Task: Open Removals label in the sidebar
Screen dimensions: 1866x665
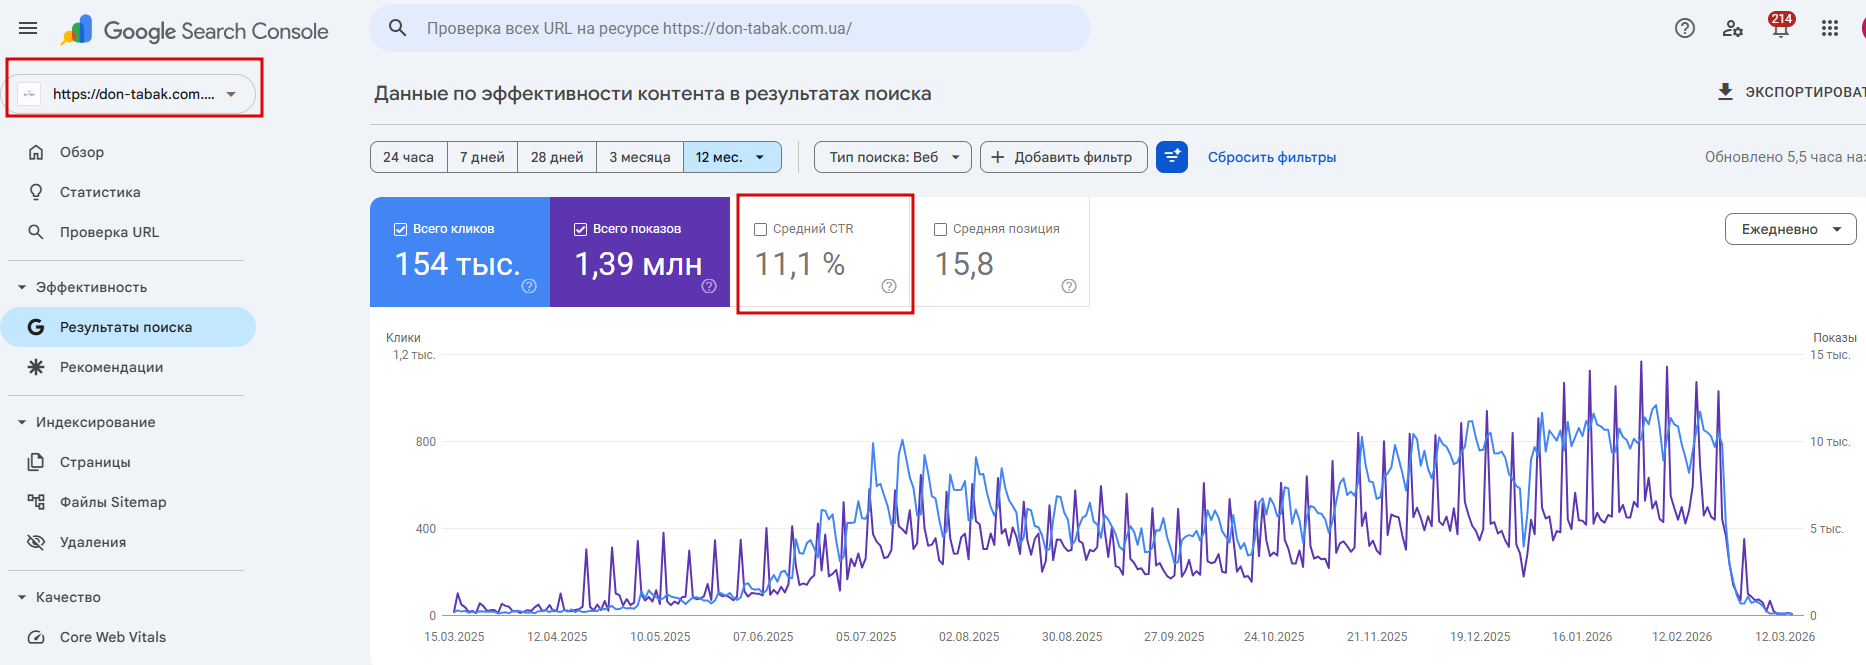Action: (x=93, y=542)
